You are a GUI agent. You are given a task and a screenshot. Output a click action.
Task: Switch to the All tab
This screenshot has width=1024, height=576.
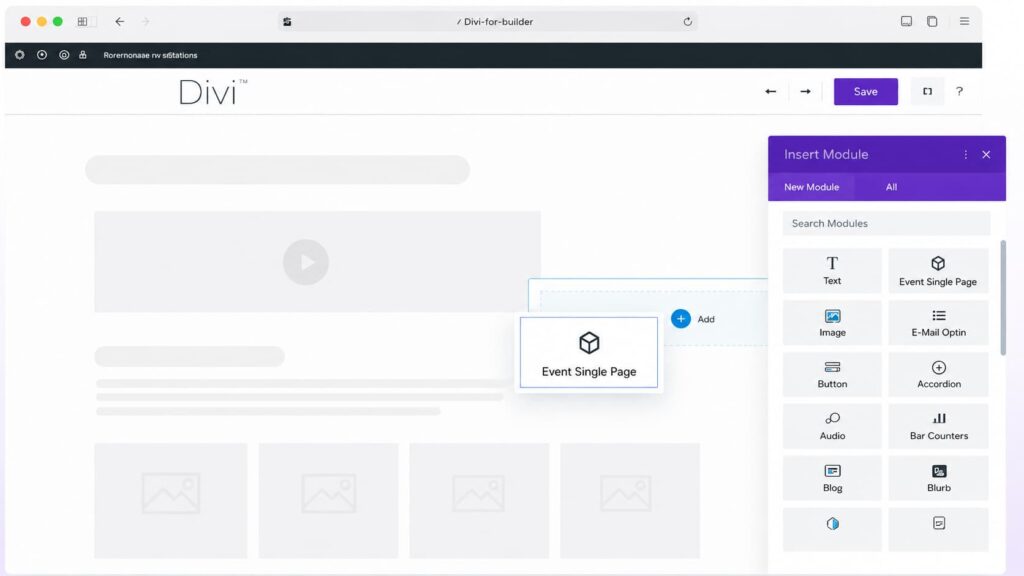(x=891, y=187)
